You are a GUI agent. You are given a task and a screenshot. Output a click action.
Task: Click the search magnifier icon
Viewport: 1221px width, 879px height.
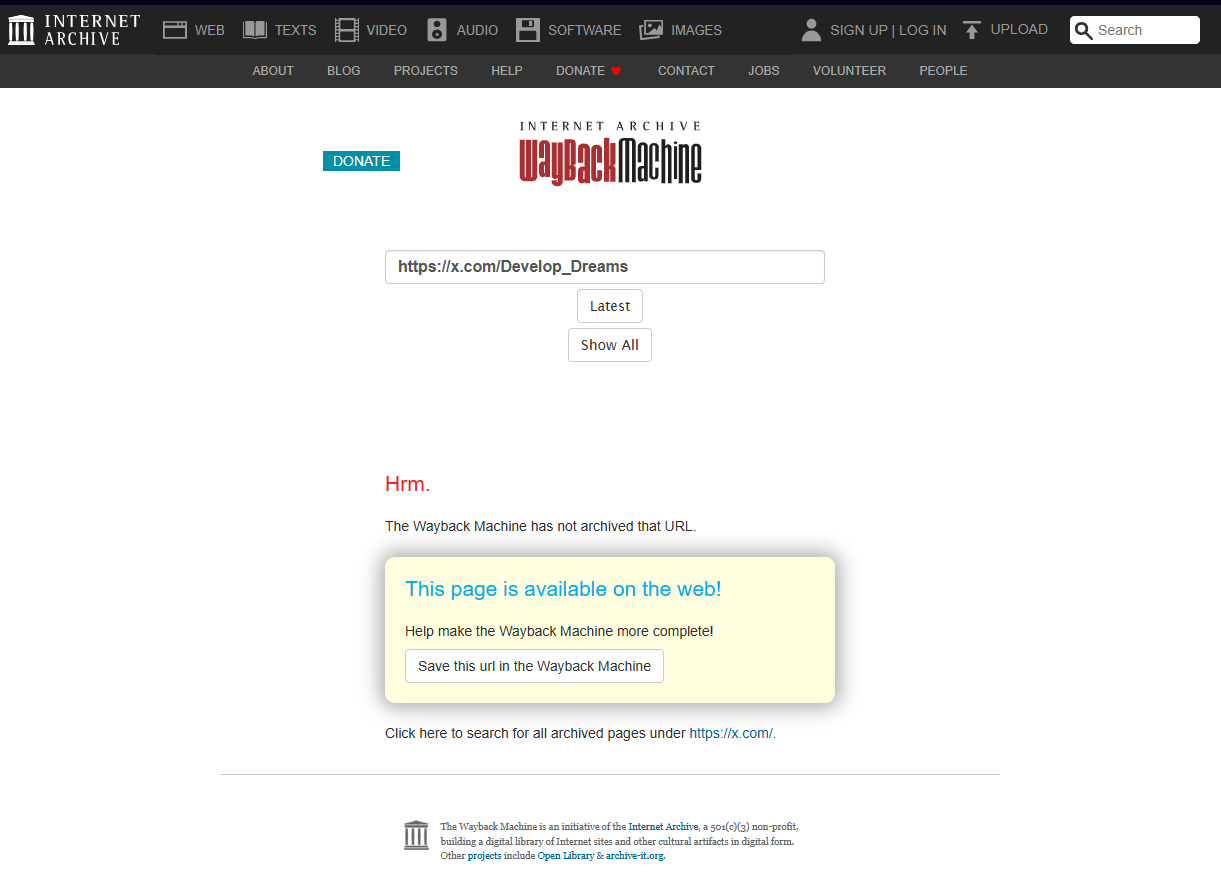click(1084, 30)
